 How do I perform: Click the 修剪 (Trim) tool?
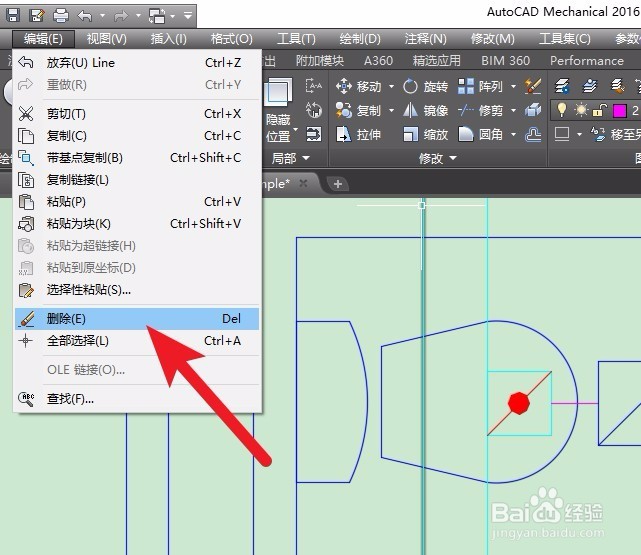480,111
